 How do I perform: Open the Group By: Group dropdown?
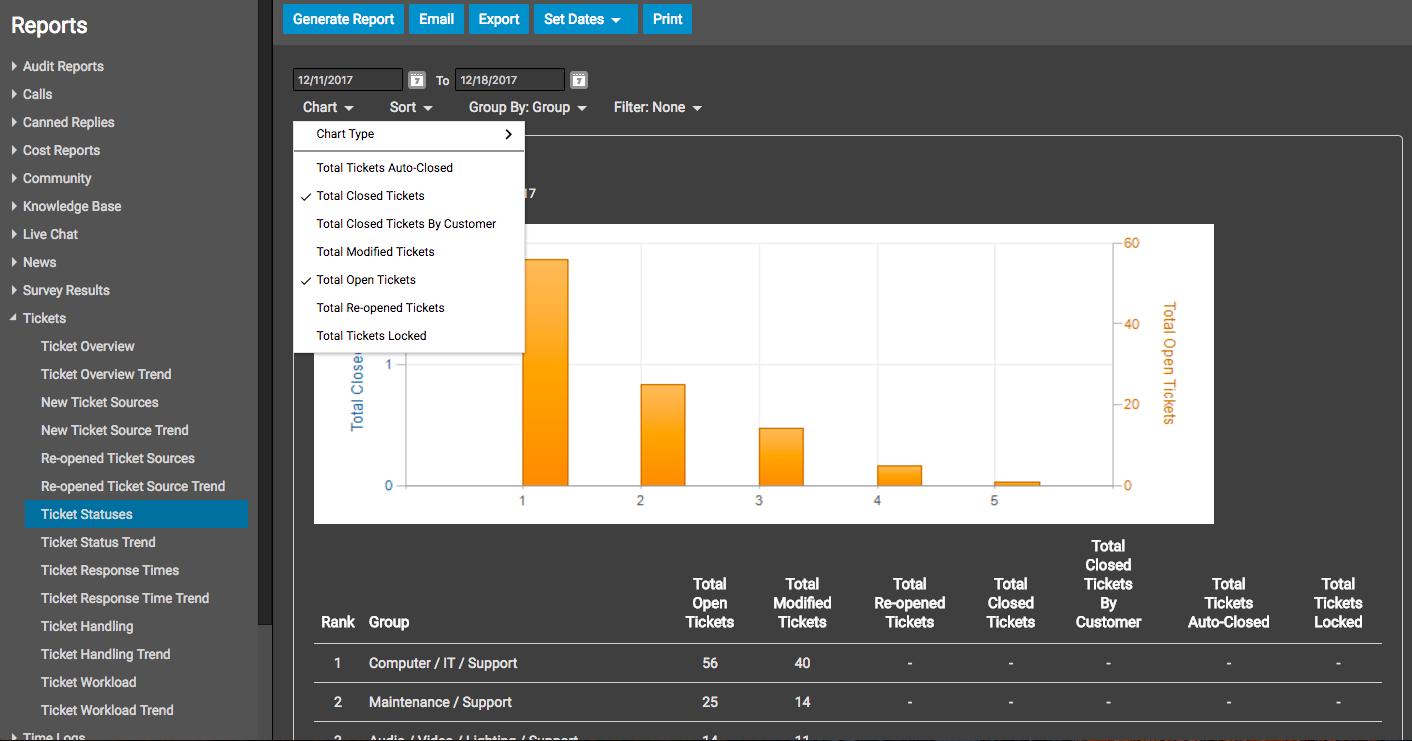pos(527,107)
